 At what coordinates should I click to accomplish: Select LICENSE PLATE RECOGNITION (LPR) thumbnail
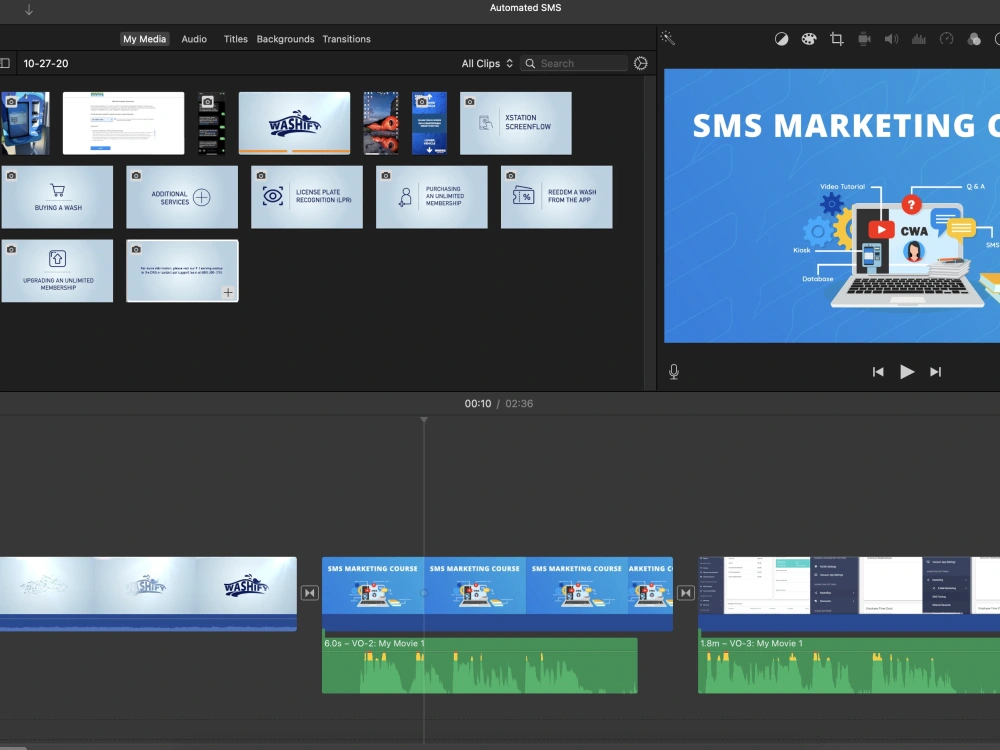pos(307,197)
